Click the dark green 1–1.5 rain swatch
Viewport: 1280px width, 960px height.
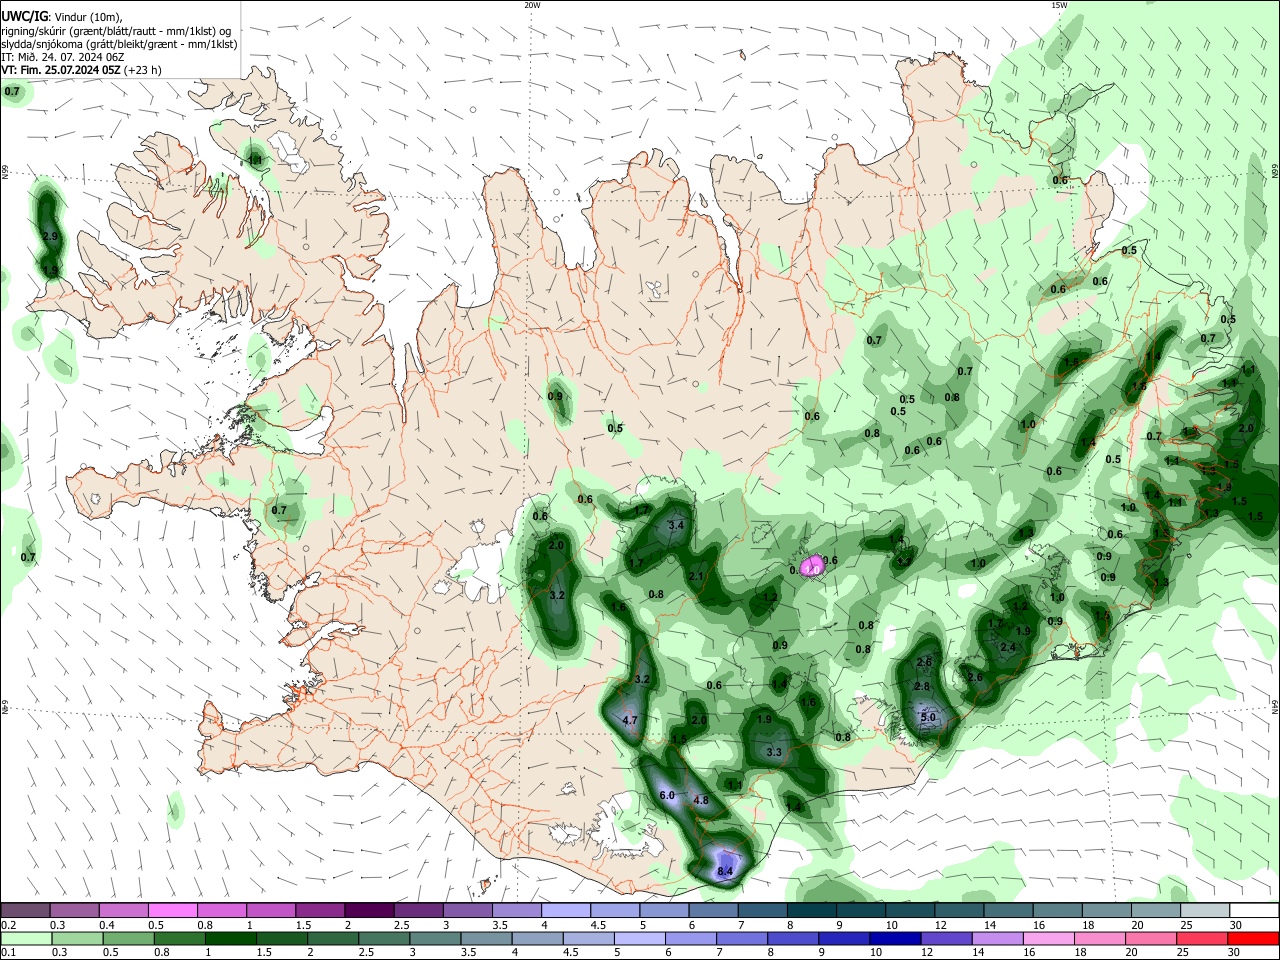(x=230, y=939)
